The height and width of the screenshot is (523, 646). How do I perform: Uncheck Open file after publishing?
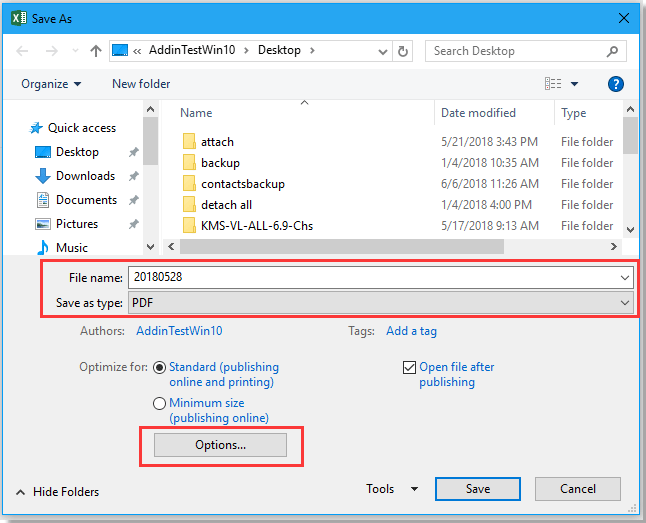[x=408, y=367]
